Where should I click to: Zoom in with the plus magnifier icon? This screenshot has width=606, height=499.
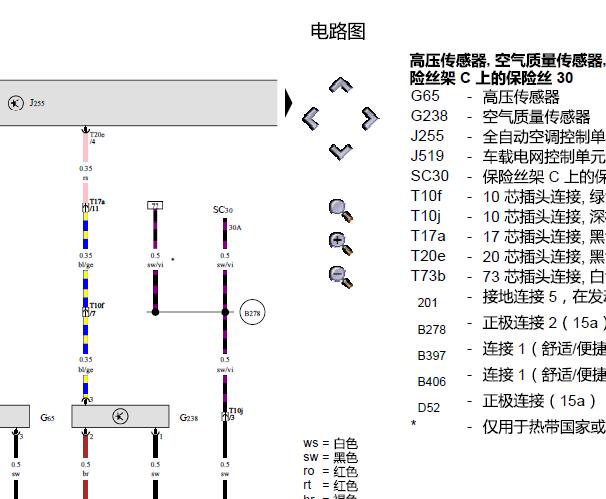[340, 244]
